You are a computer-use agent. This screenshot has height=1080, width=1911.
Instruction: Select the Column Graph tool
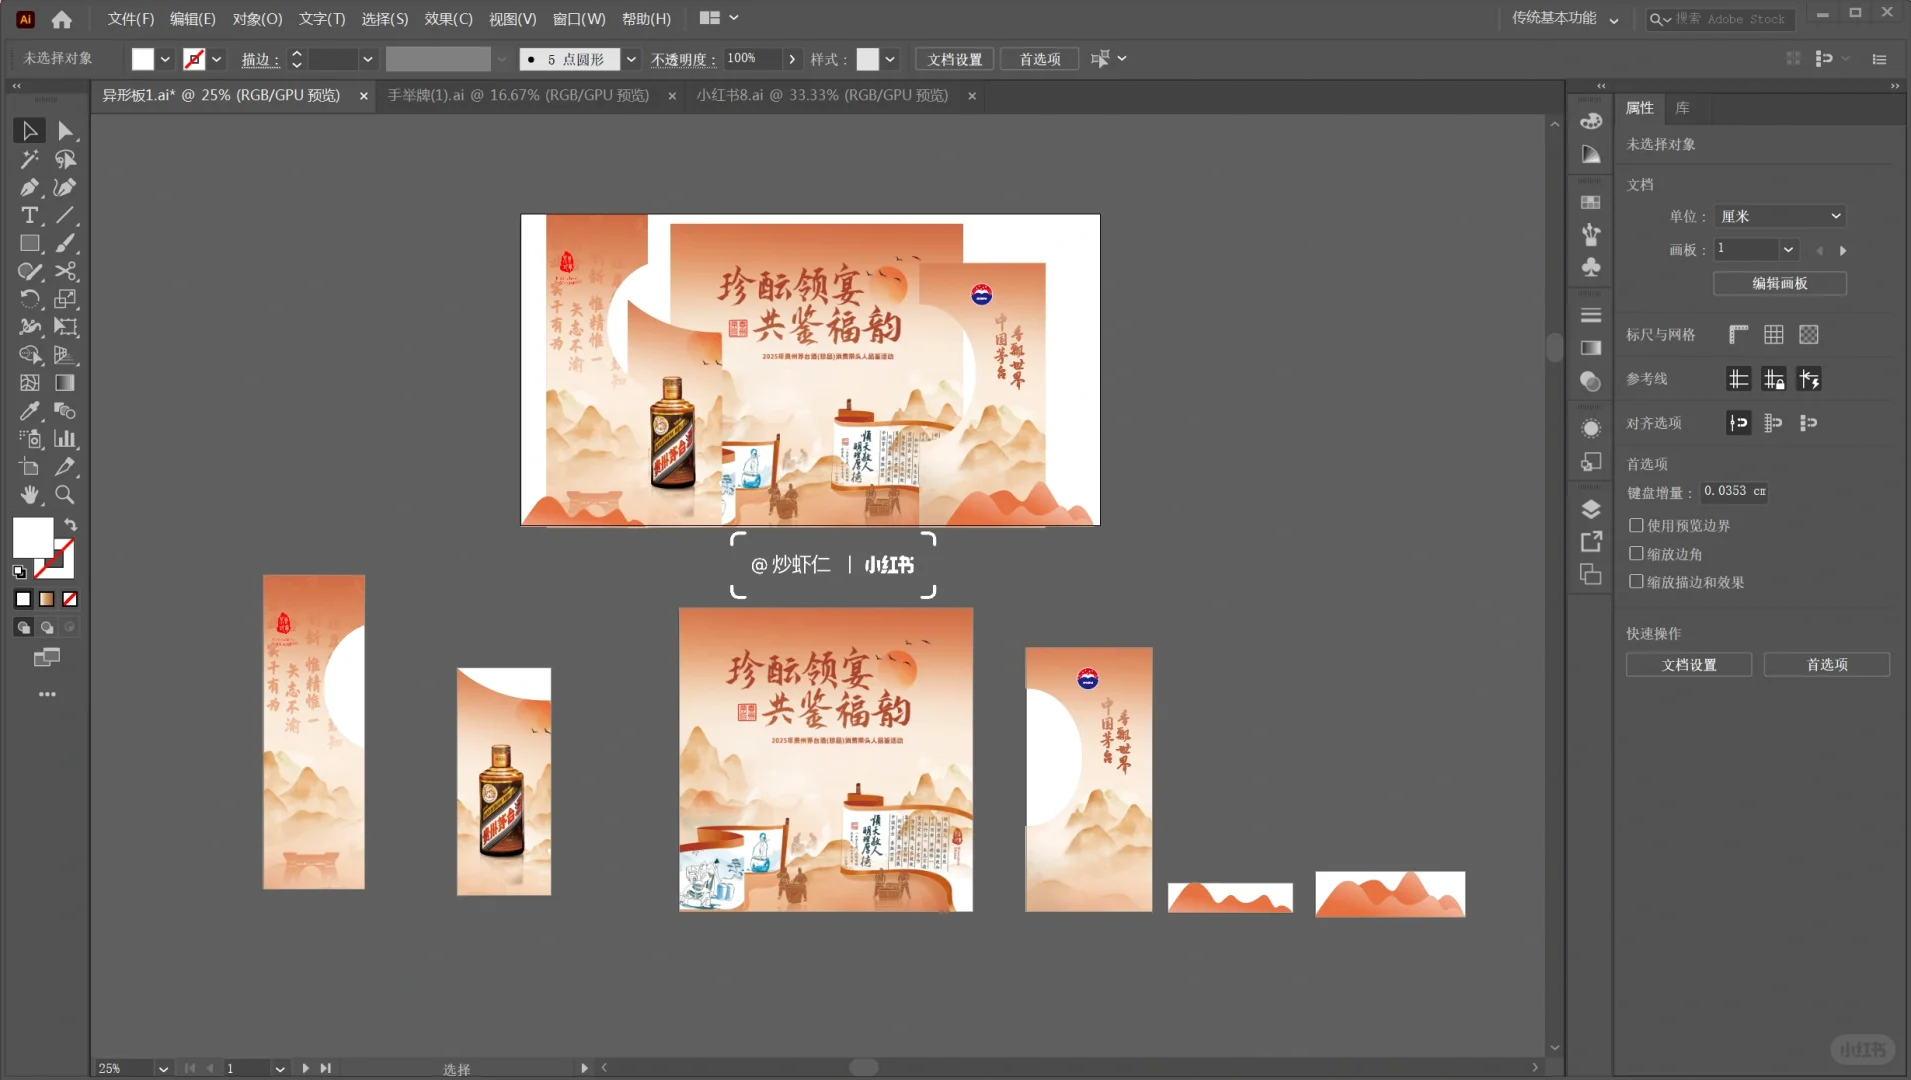pos(65,439)
